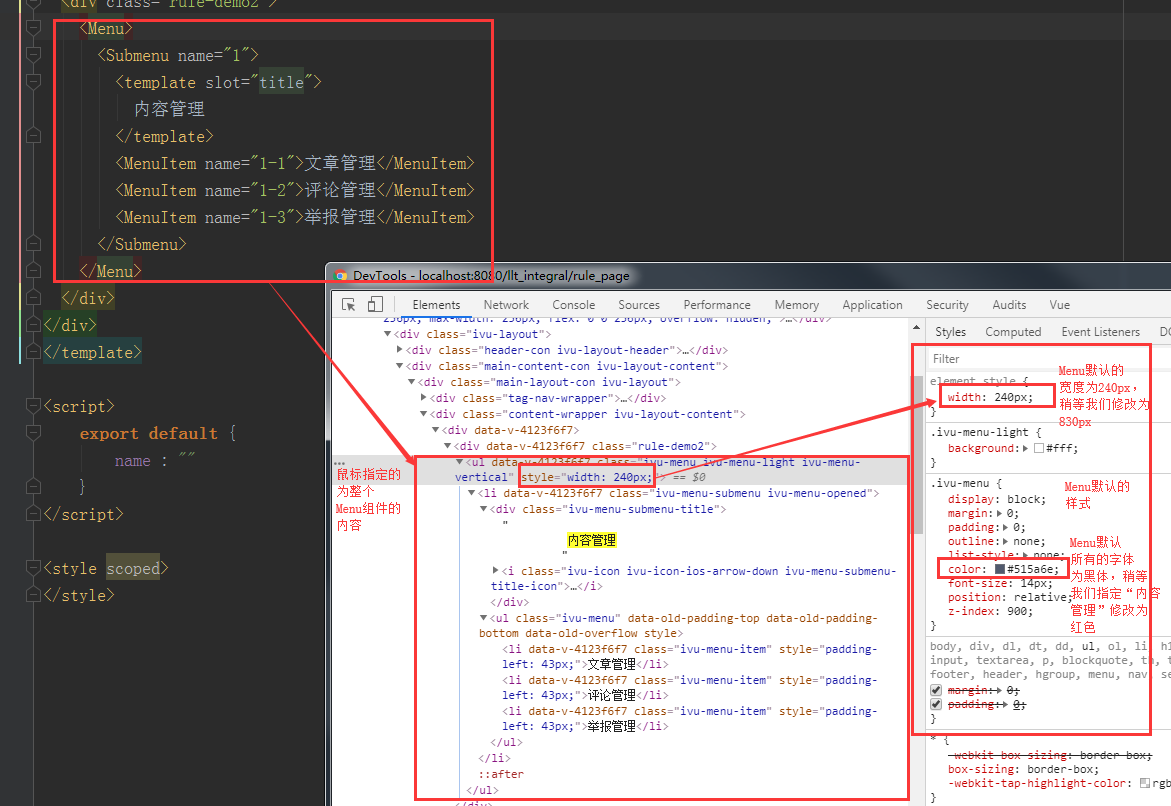Open the ellipsis menu beside the selected ul node
The height and width of the screenshot is (806, 1171).
tap(340, 463)
